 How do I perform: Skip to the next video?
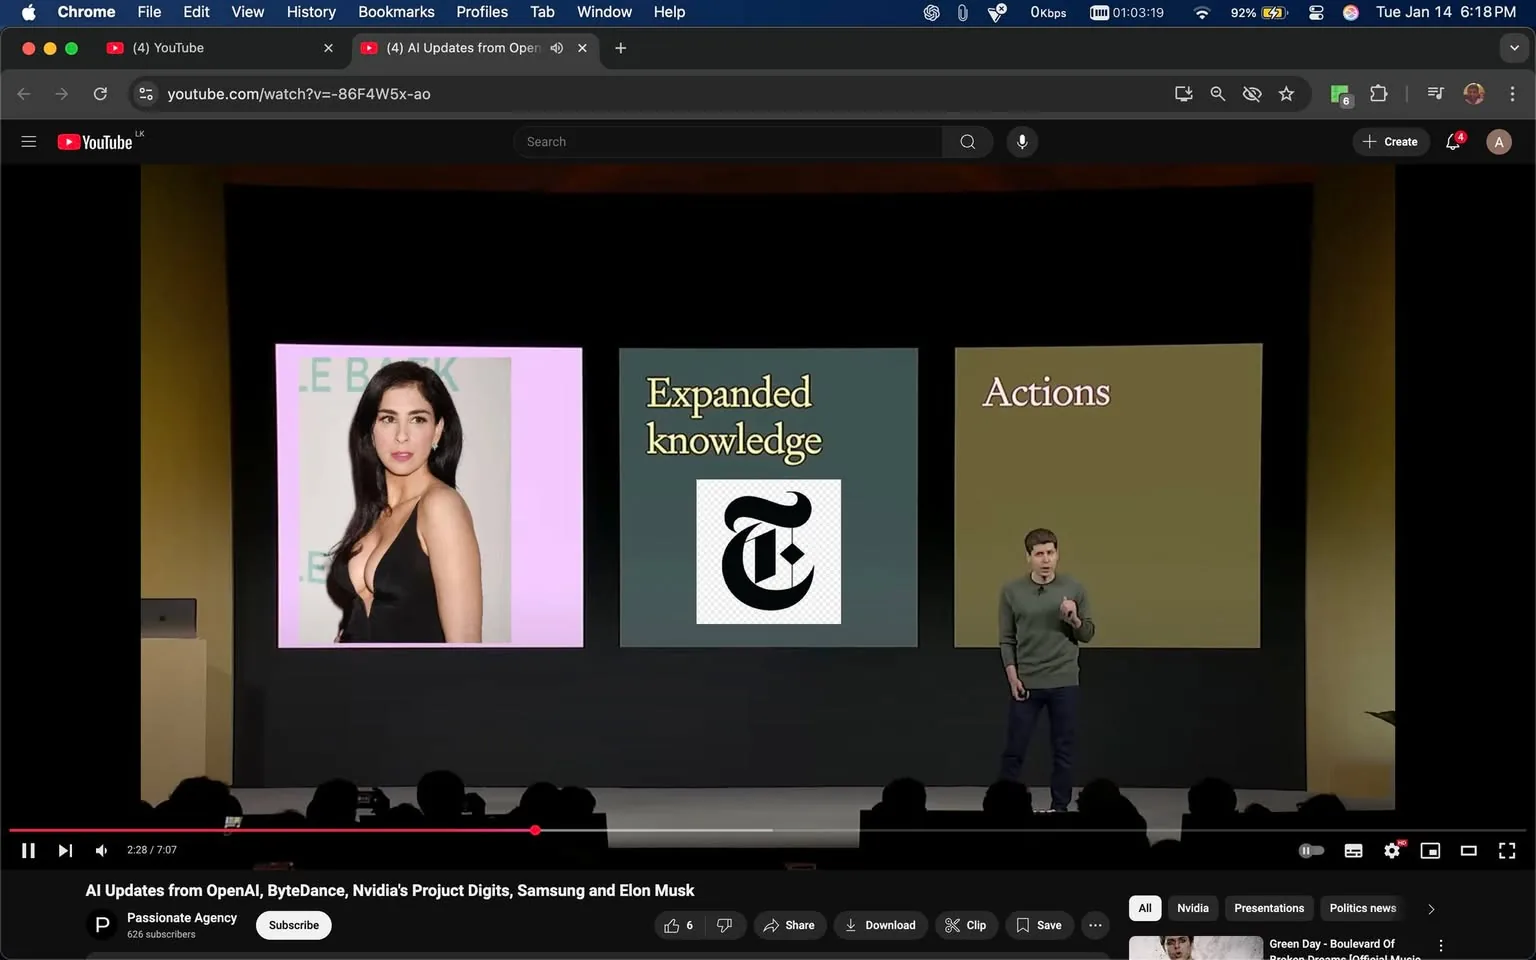coord(65,850)
